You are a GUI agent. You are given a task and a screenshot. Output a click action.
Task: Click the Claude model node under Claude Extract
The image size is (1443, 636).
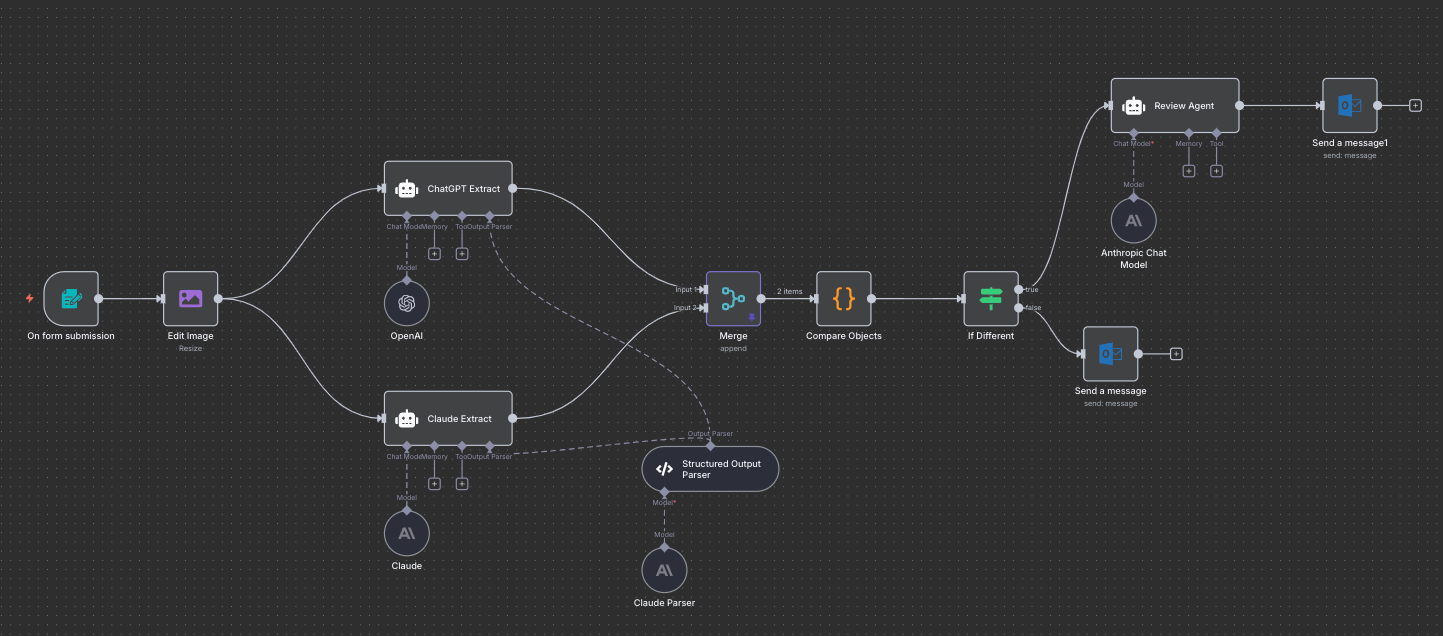pyautogui.click(x=406, y=534)
